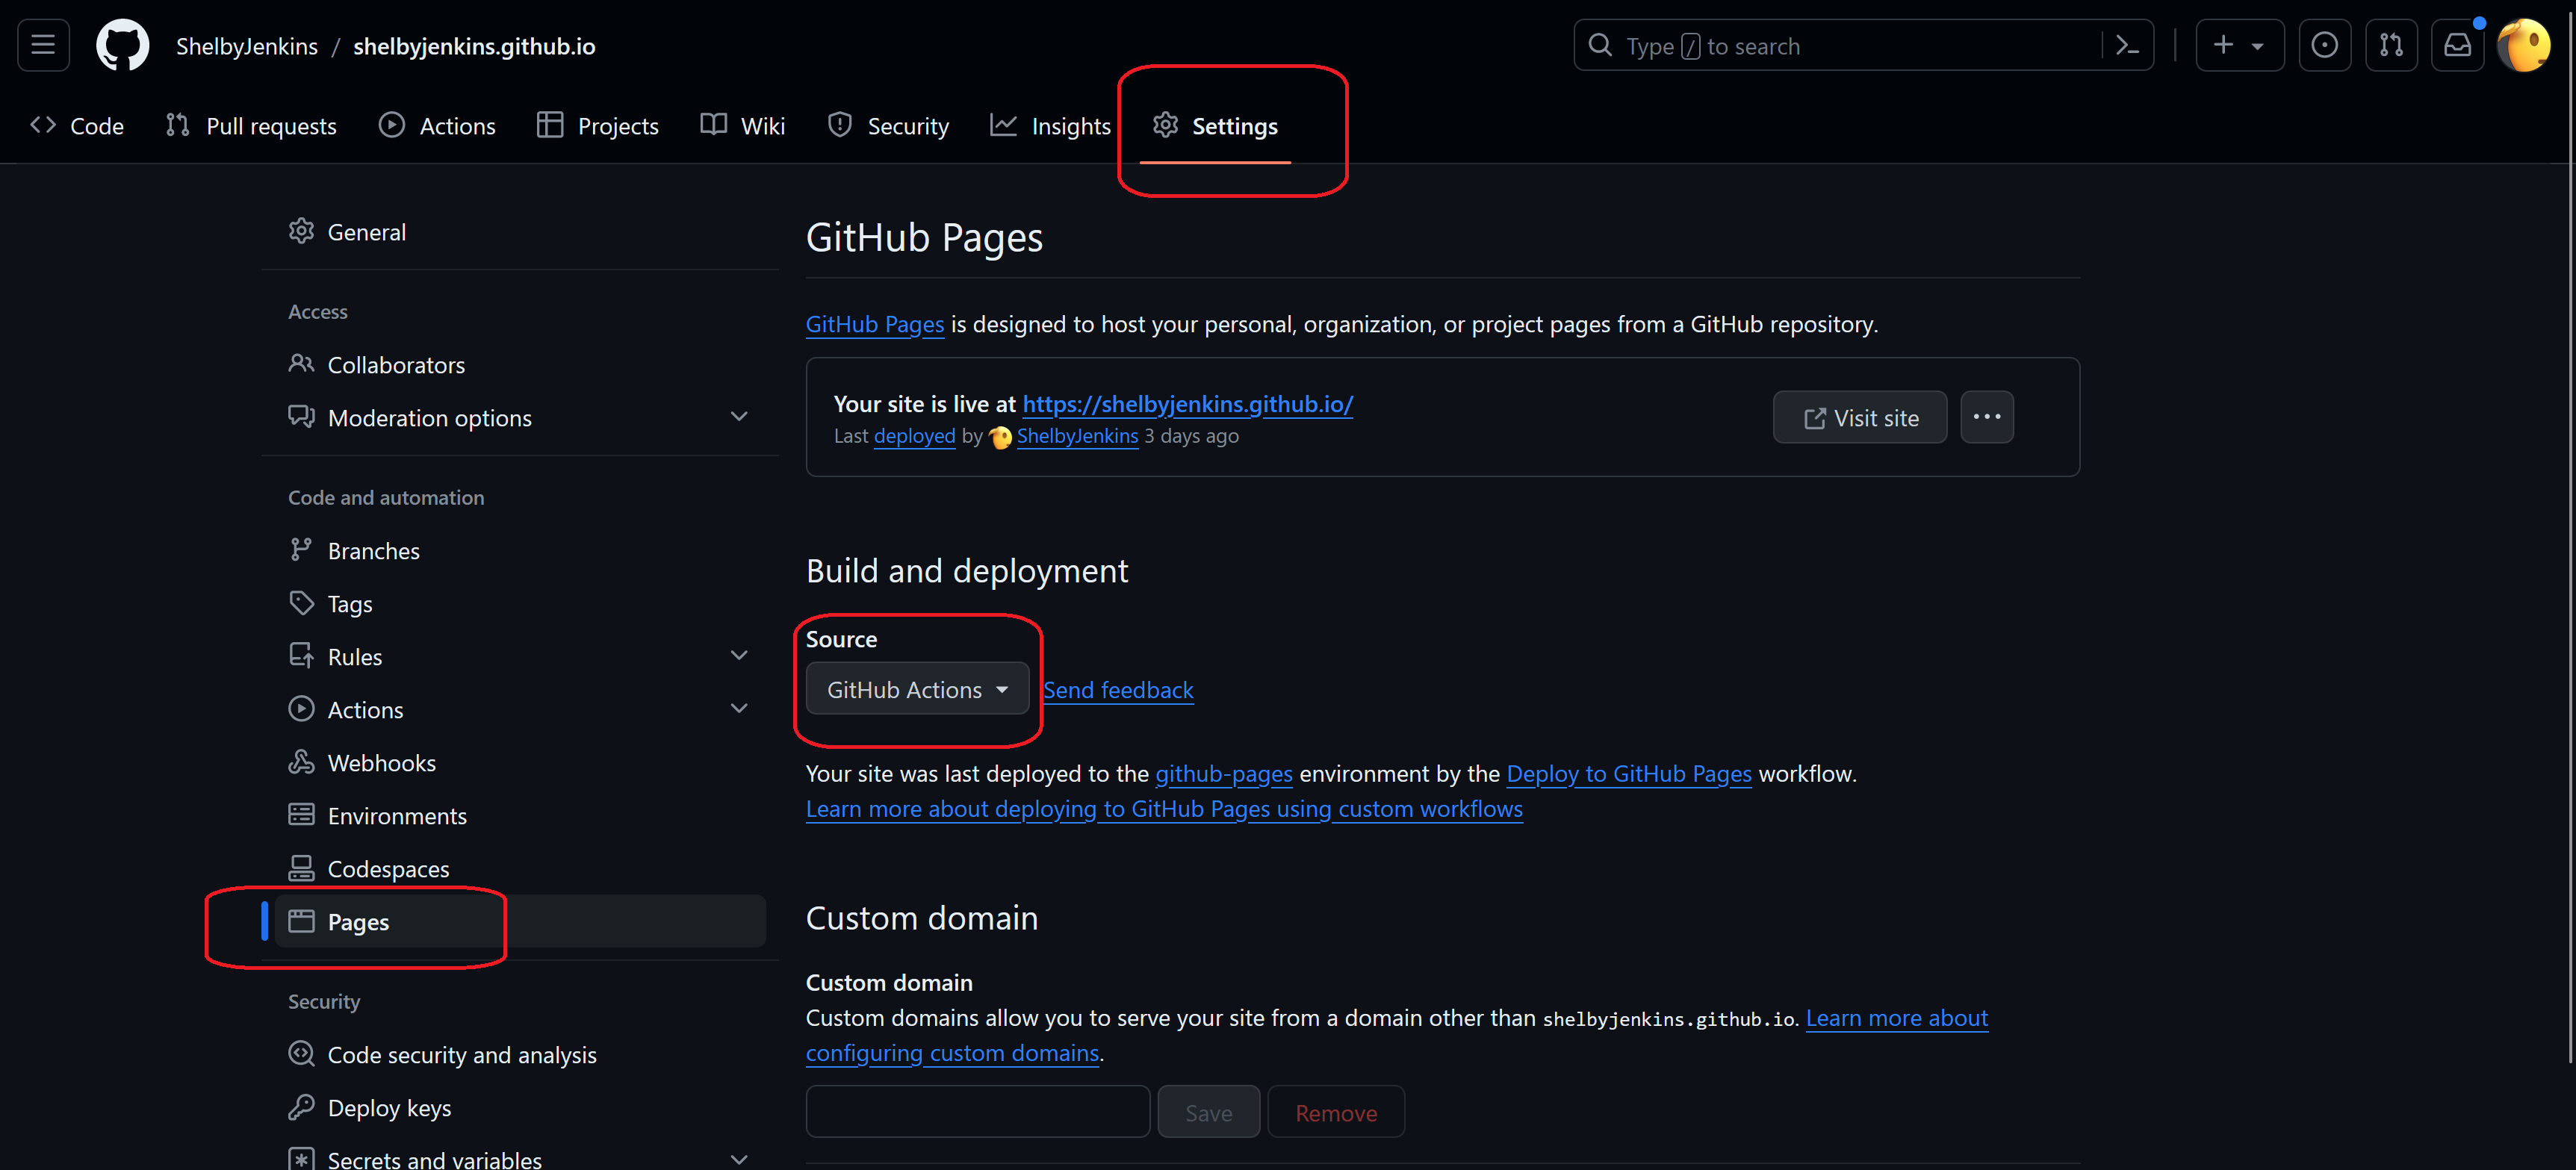Open the GitHub Actions source dropdown

[916, 689]
